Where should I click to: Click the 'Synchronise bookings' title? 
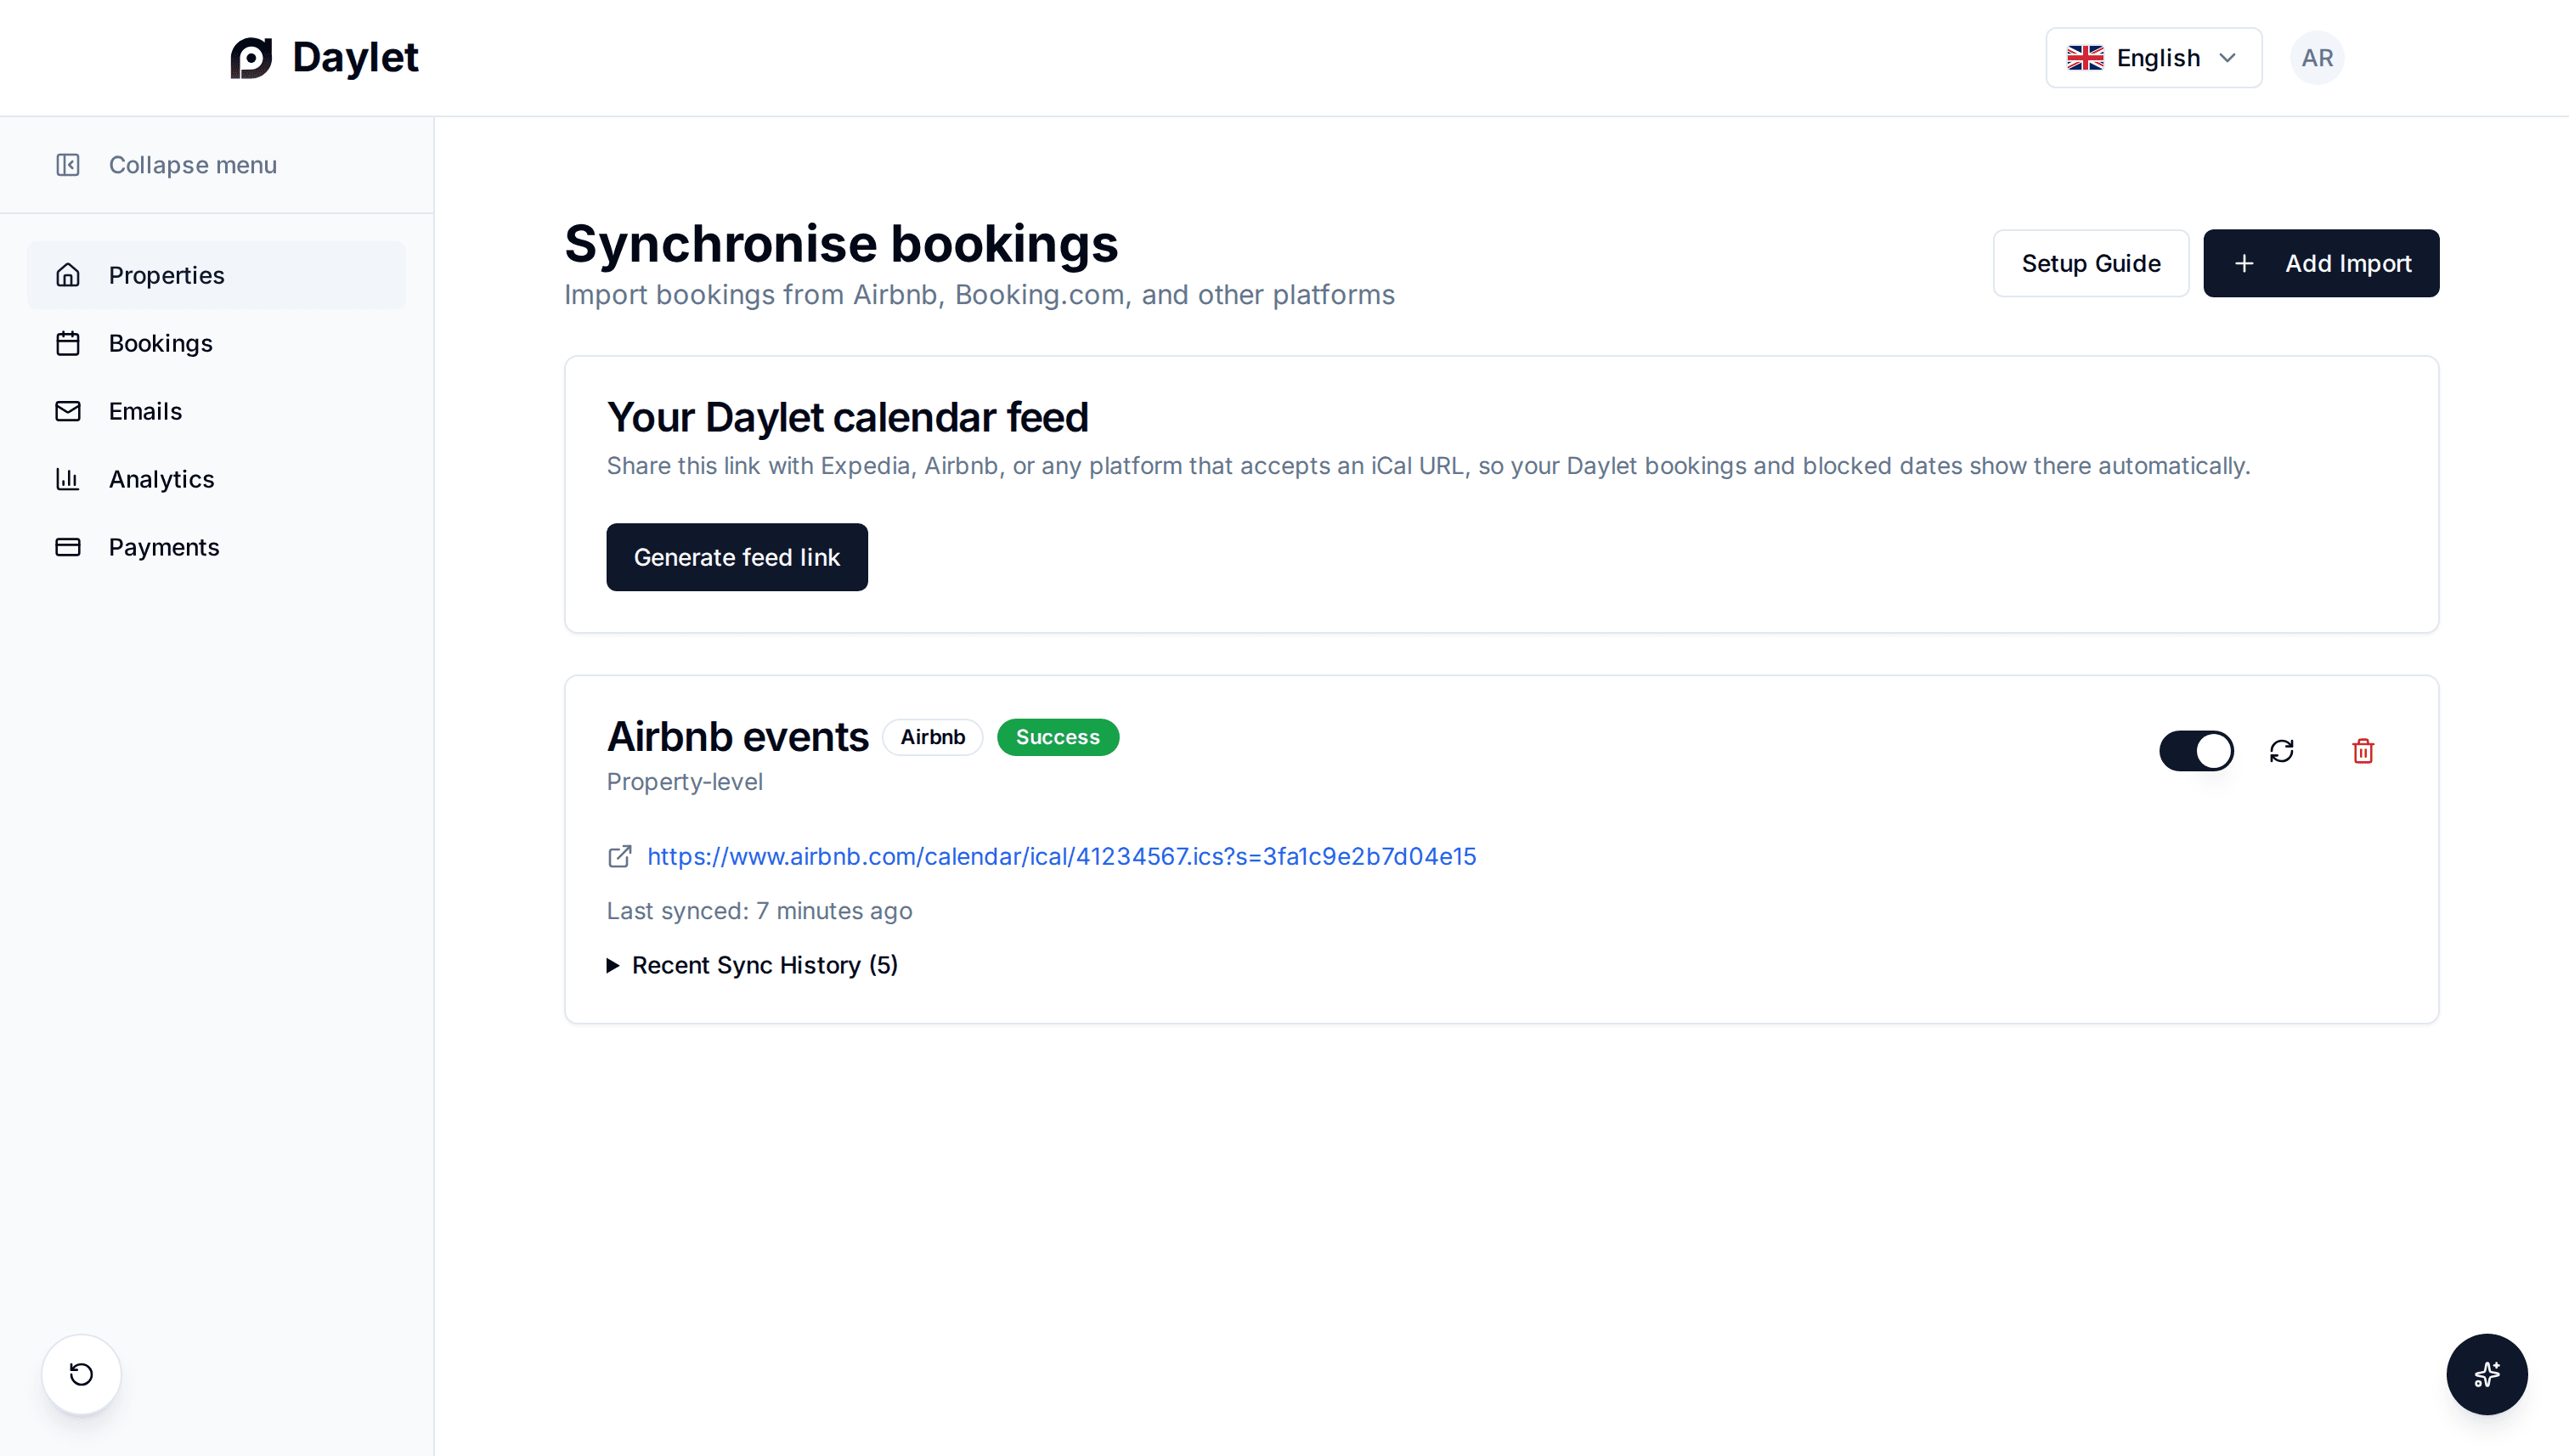(841, 244)
